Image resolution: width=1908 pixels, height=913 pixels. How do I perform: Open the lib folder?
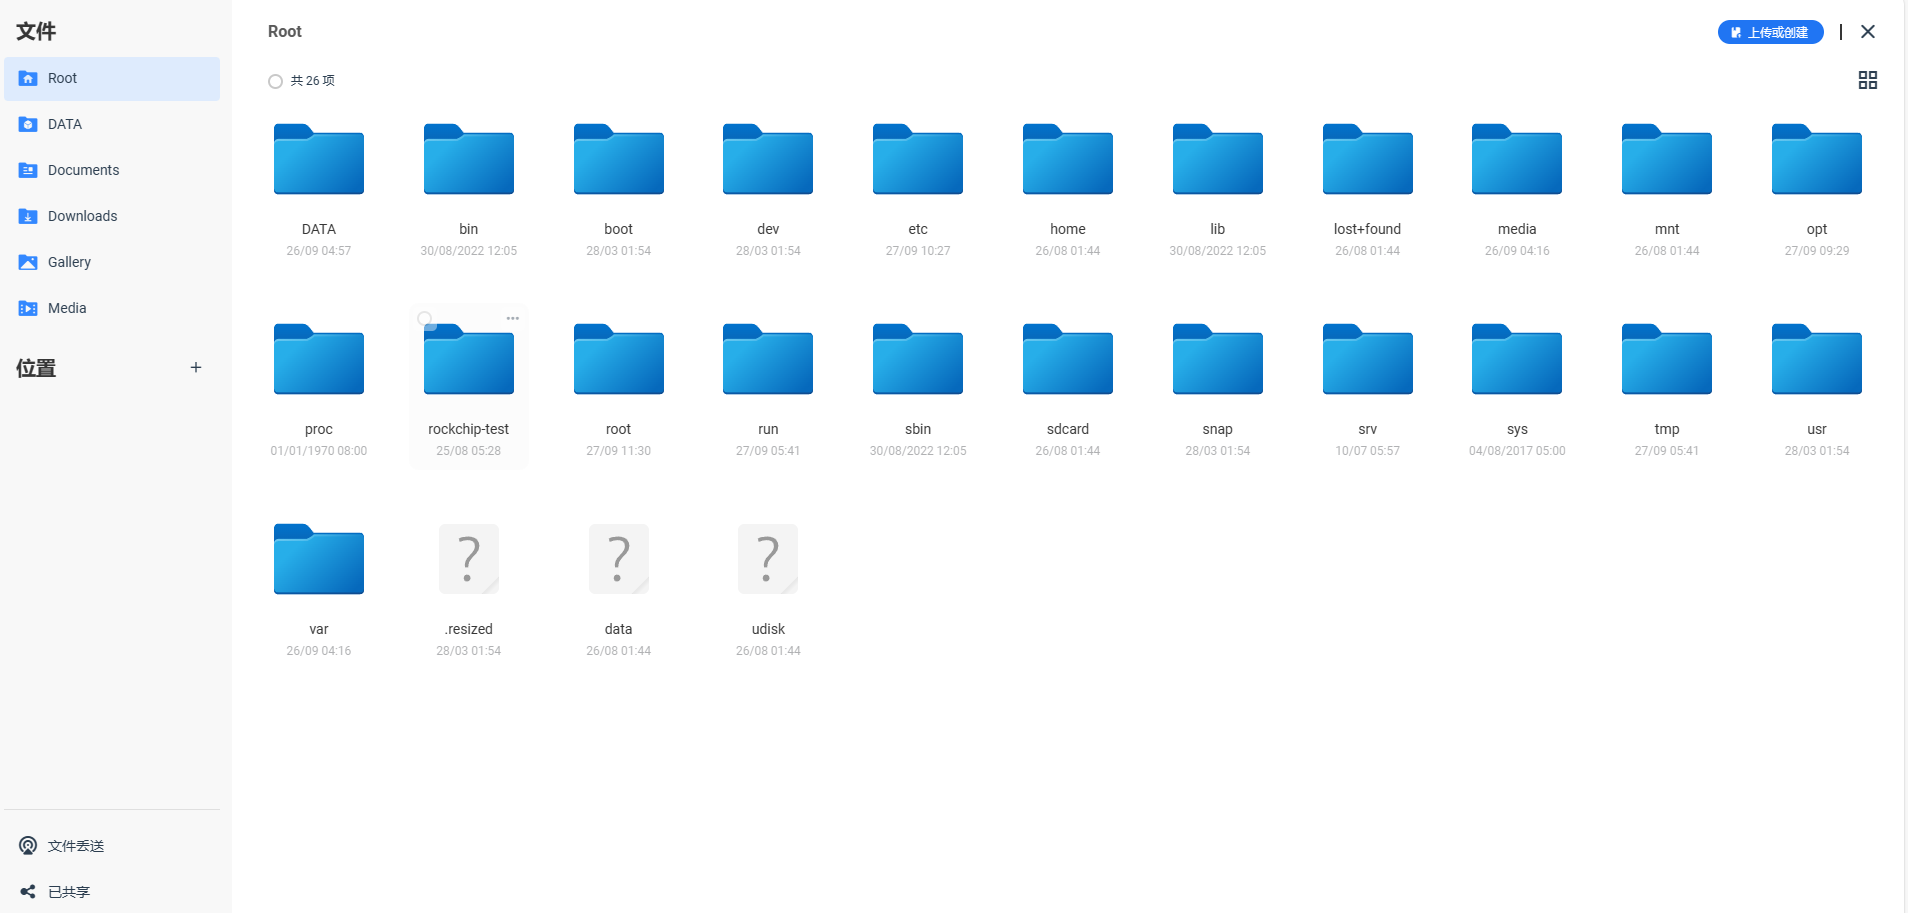[x=1218, y=159]
